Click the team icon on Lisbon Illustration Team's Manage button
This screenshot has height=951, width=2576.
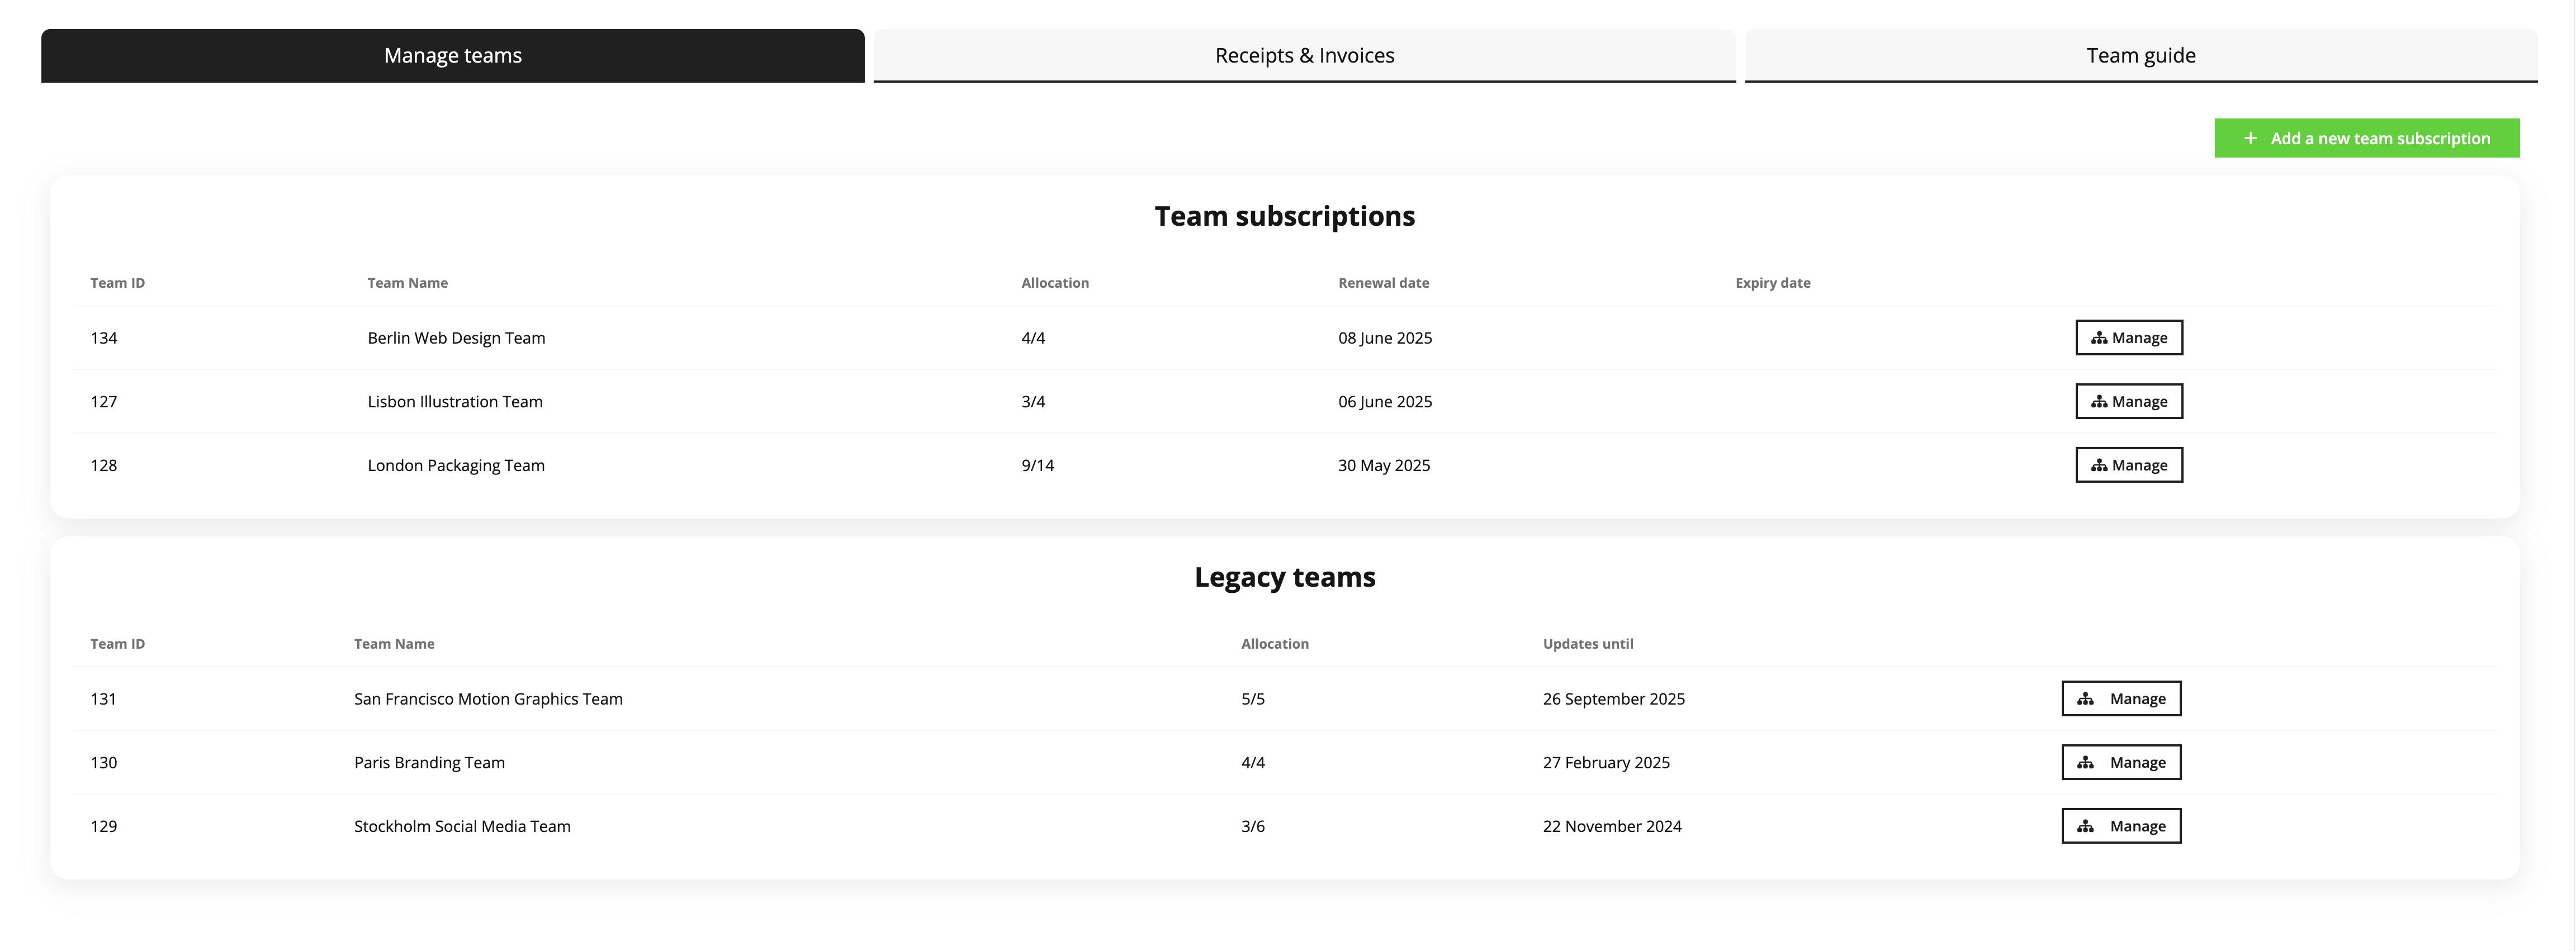[2100, 401]
